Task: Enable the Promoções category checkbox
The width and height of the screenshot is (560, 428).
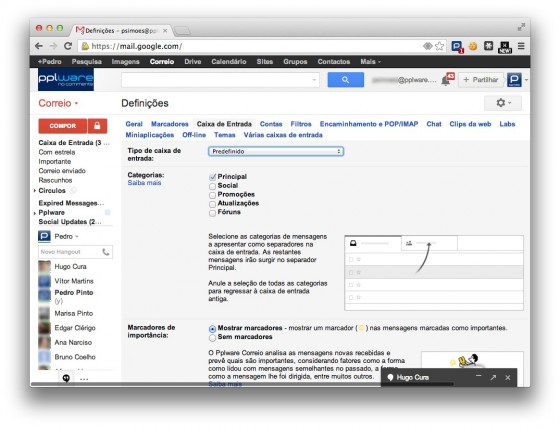Action: pyautogui.click(x=212, y=195)
